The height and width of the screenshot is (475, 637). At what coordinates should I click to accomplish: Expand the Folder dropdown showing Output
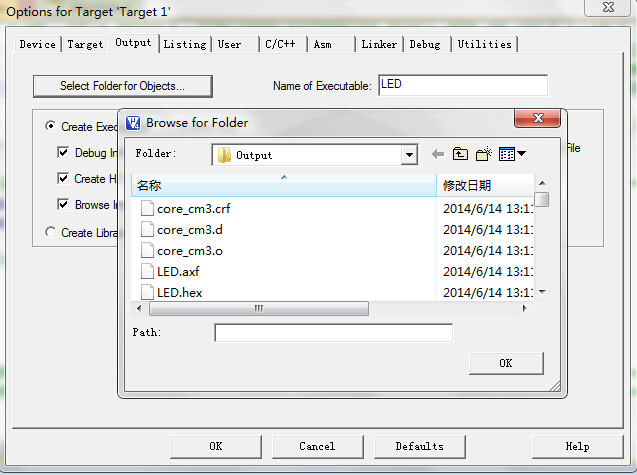click(x=408, y=155)
